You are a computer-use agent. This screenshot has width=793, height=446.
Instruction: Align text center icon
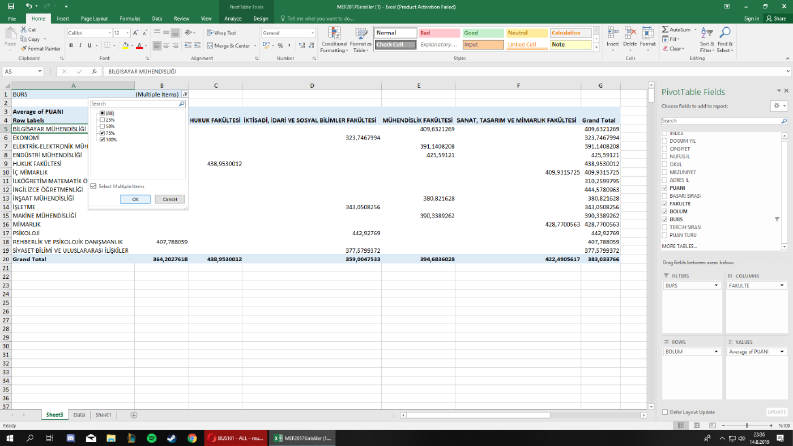pyautogui.click(x=166, y=46)
